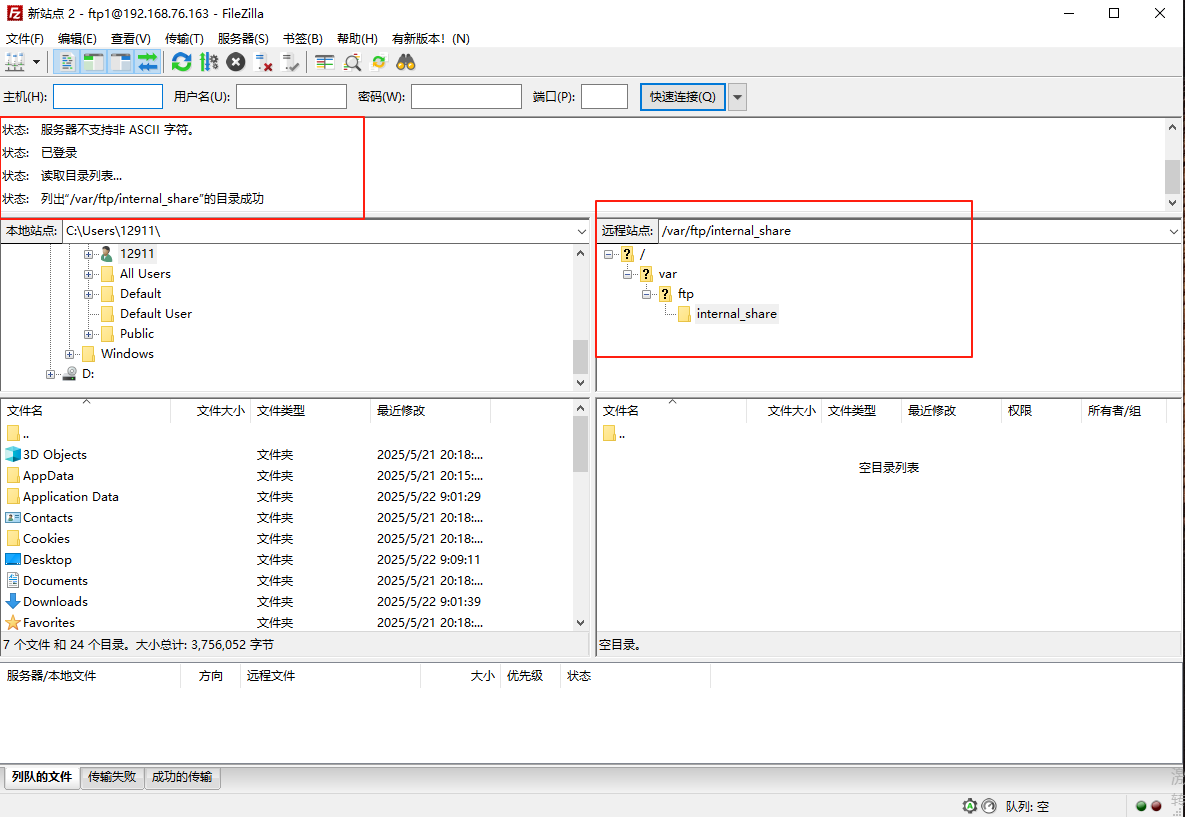Viewport: 1185px width, 817px height.
Task: Open the quickconnect history dropdown arrow
Action: [x=737, y=97]
